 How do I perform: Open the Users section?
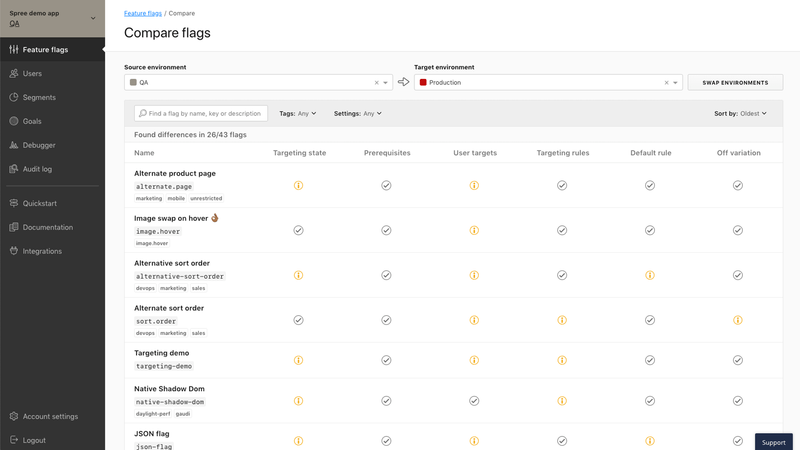pos(32,73)
